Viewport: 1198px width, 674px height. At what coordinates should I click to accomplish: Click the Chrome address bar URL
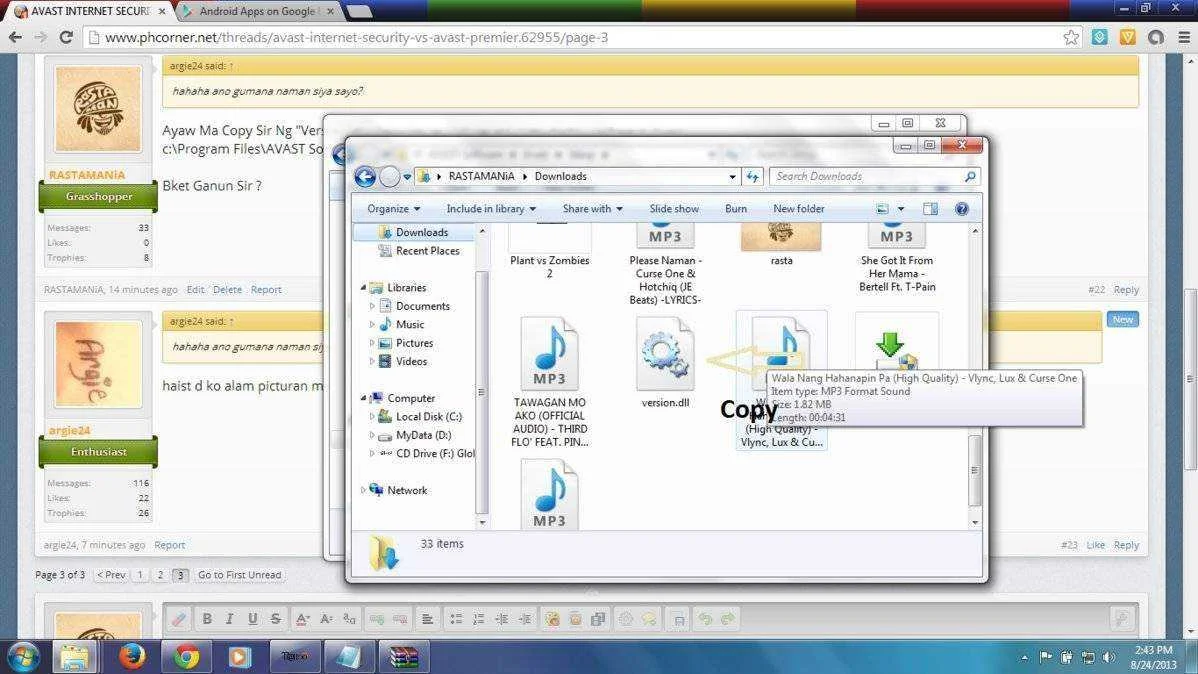(357, 37)
